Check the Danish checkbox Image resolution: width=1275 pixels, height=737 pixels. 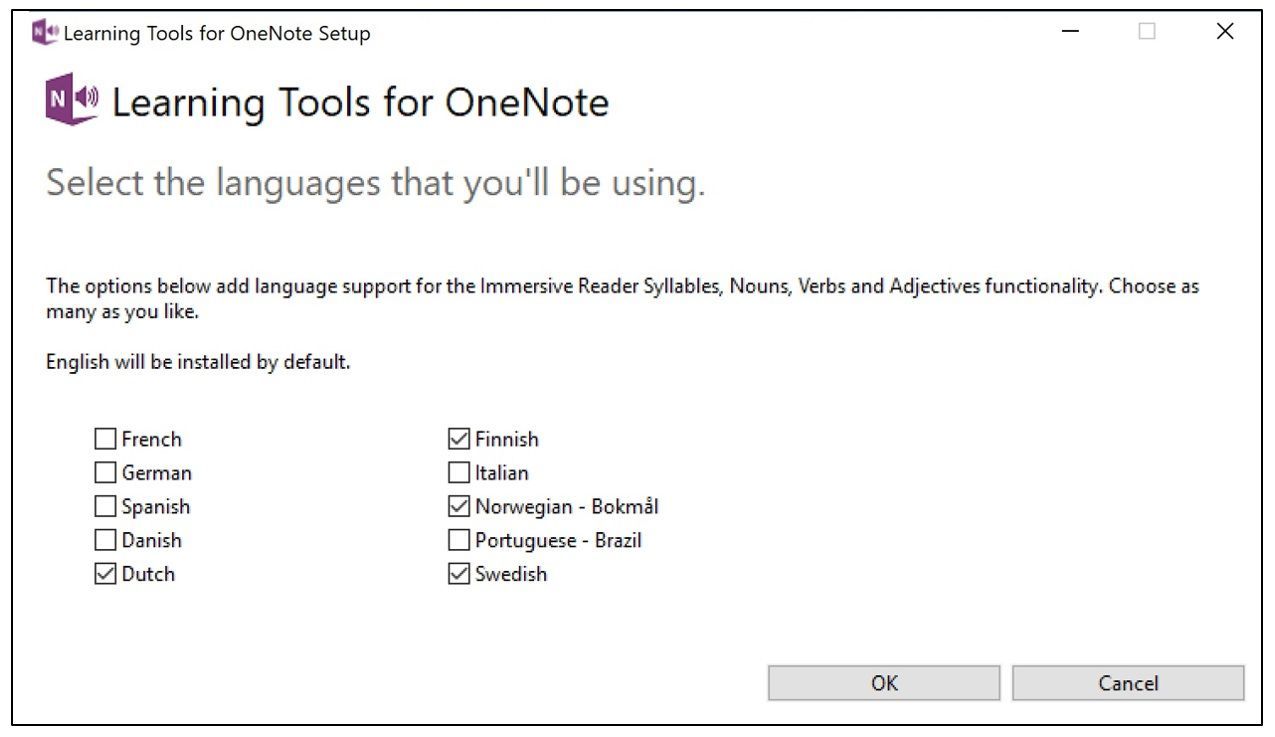pyautogui.click(x=104, y=540)
